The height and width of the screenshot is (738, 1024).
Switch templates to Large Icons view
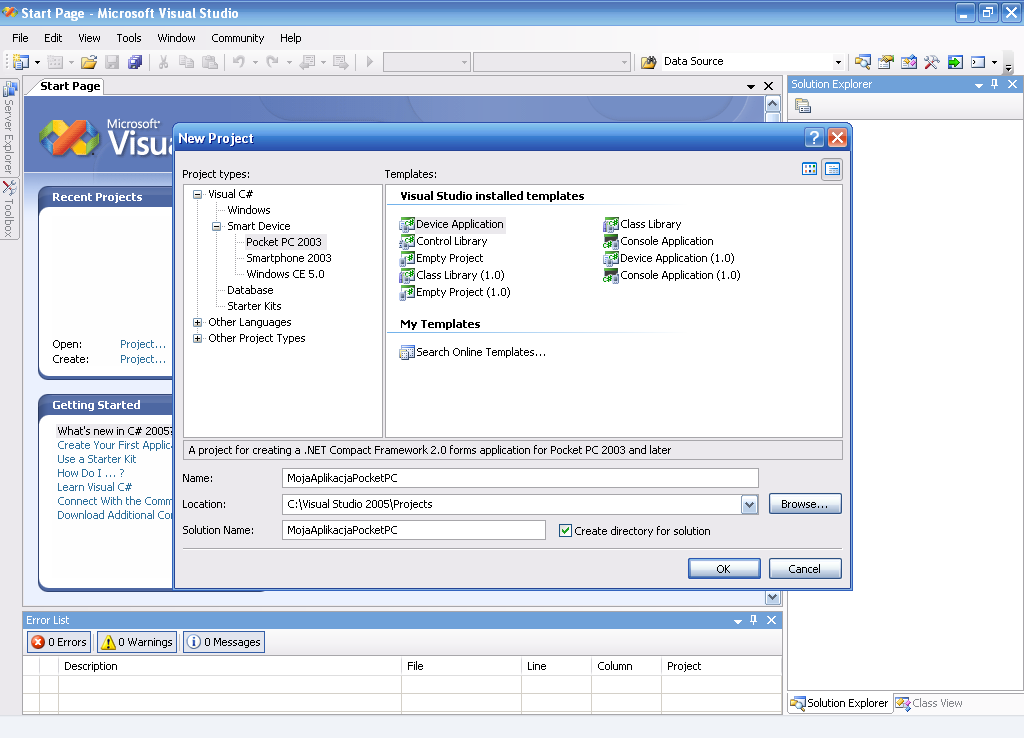coord(809,169)
